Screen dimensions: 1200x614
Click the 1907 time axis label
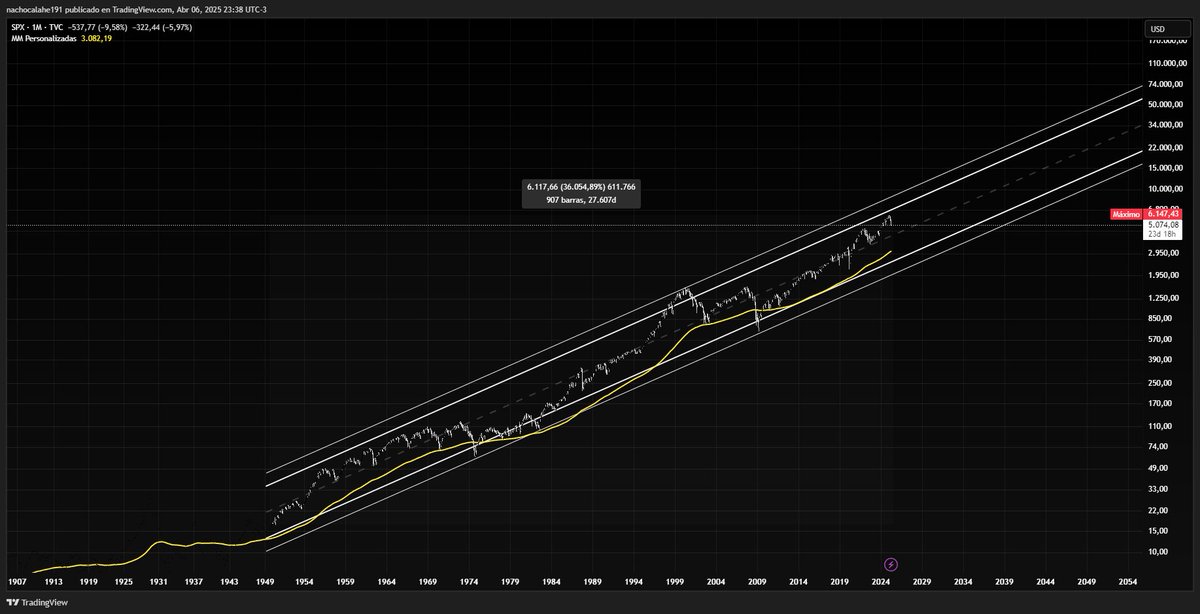click(16, 581)
